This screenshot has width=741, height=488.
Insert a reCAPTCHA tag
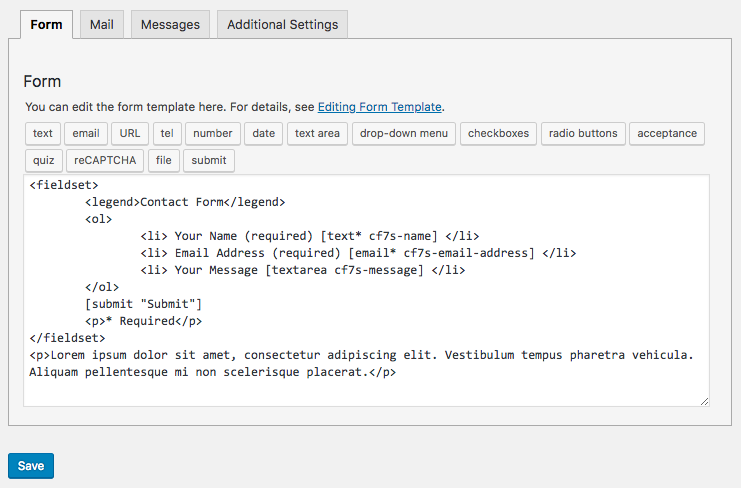click(x=105, y=161)
